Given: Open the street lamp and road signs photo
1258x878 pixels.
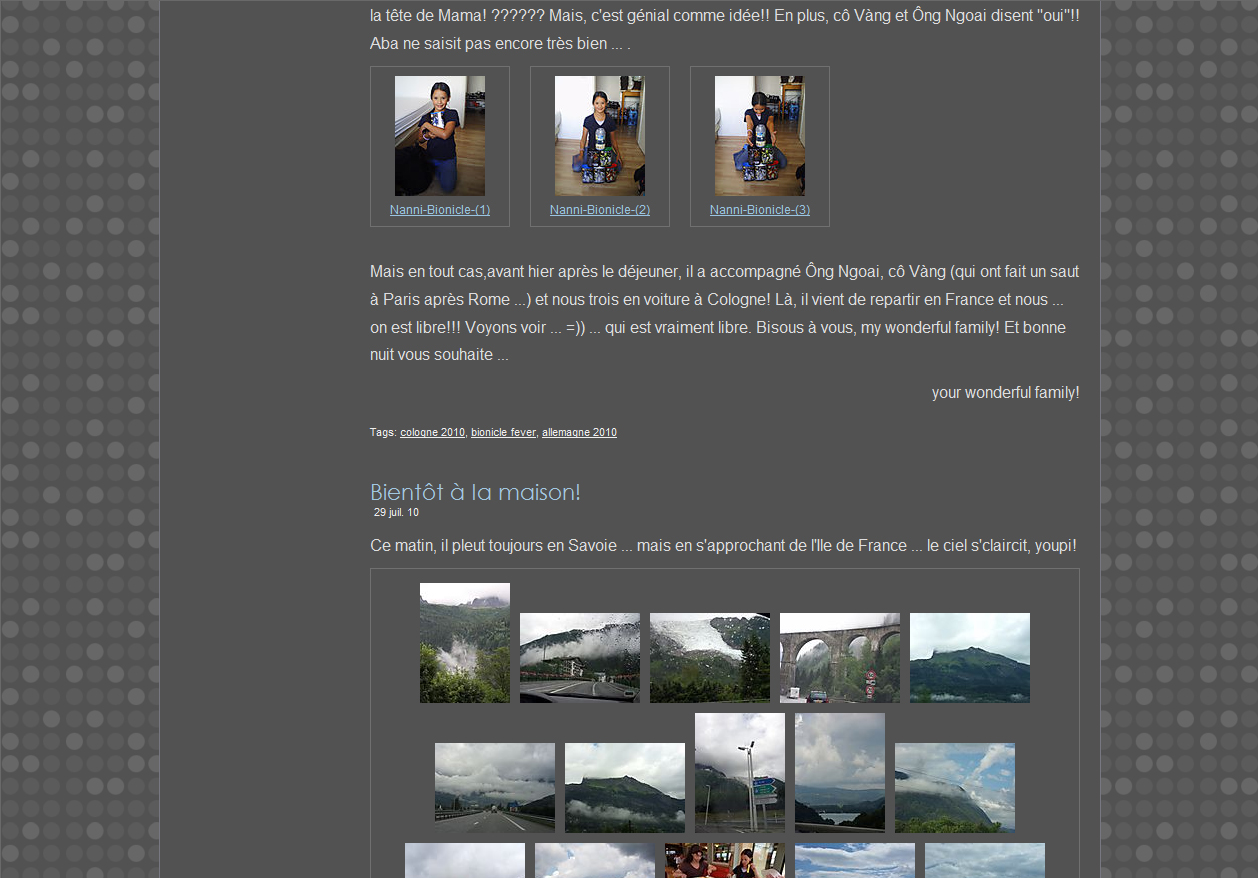Looking at the screenshot, I should (740, 773).
